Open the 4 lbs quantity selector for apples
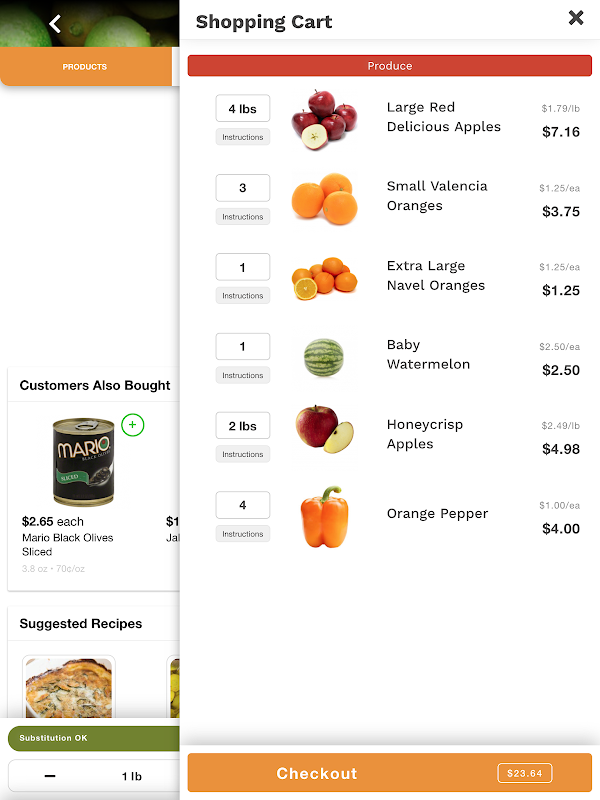The image size is (600, 800). point(243,108)
